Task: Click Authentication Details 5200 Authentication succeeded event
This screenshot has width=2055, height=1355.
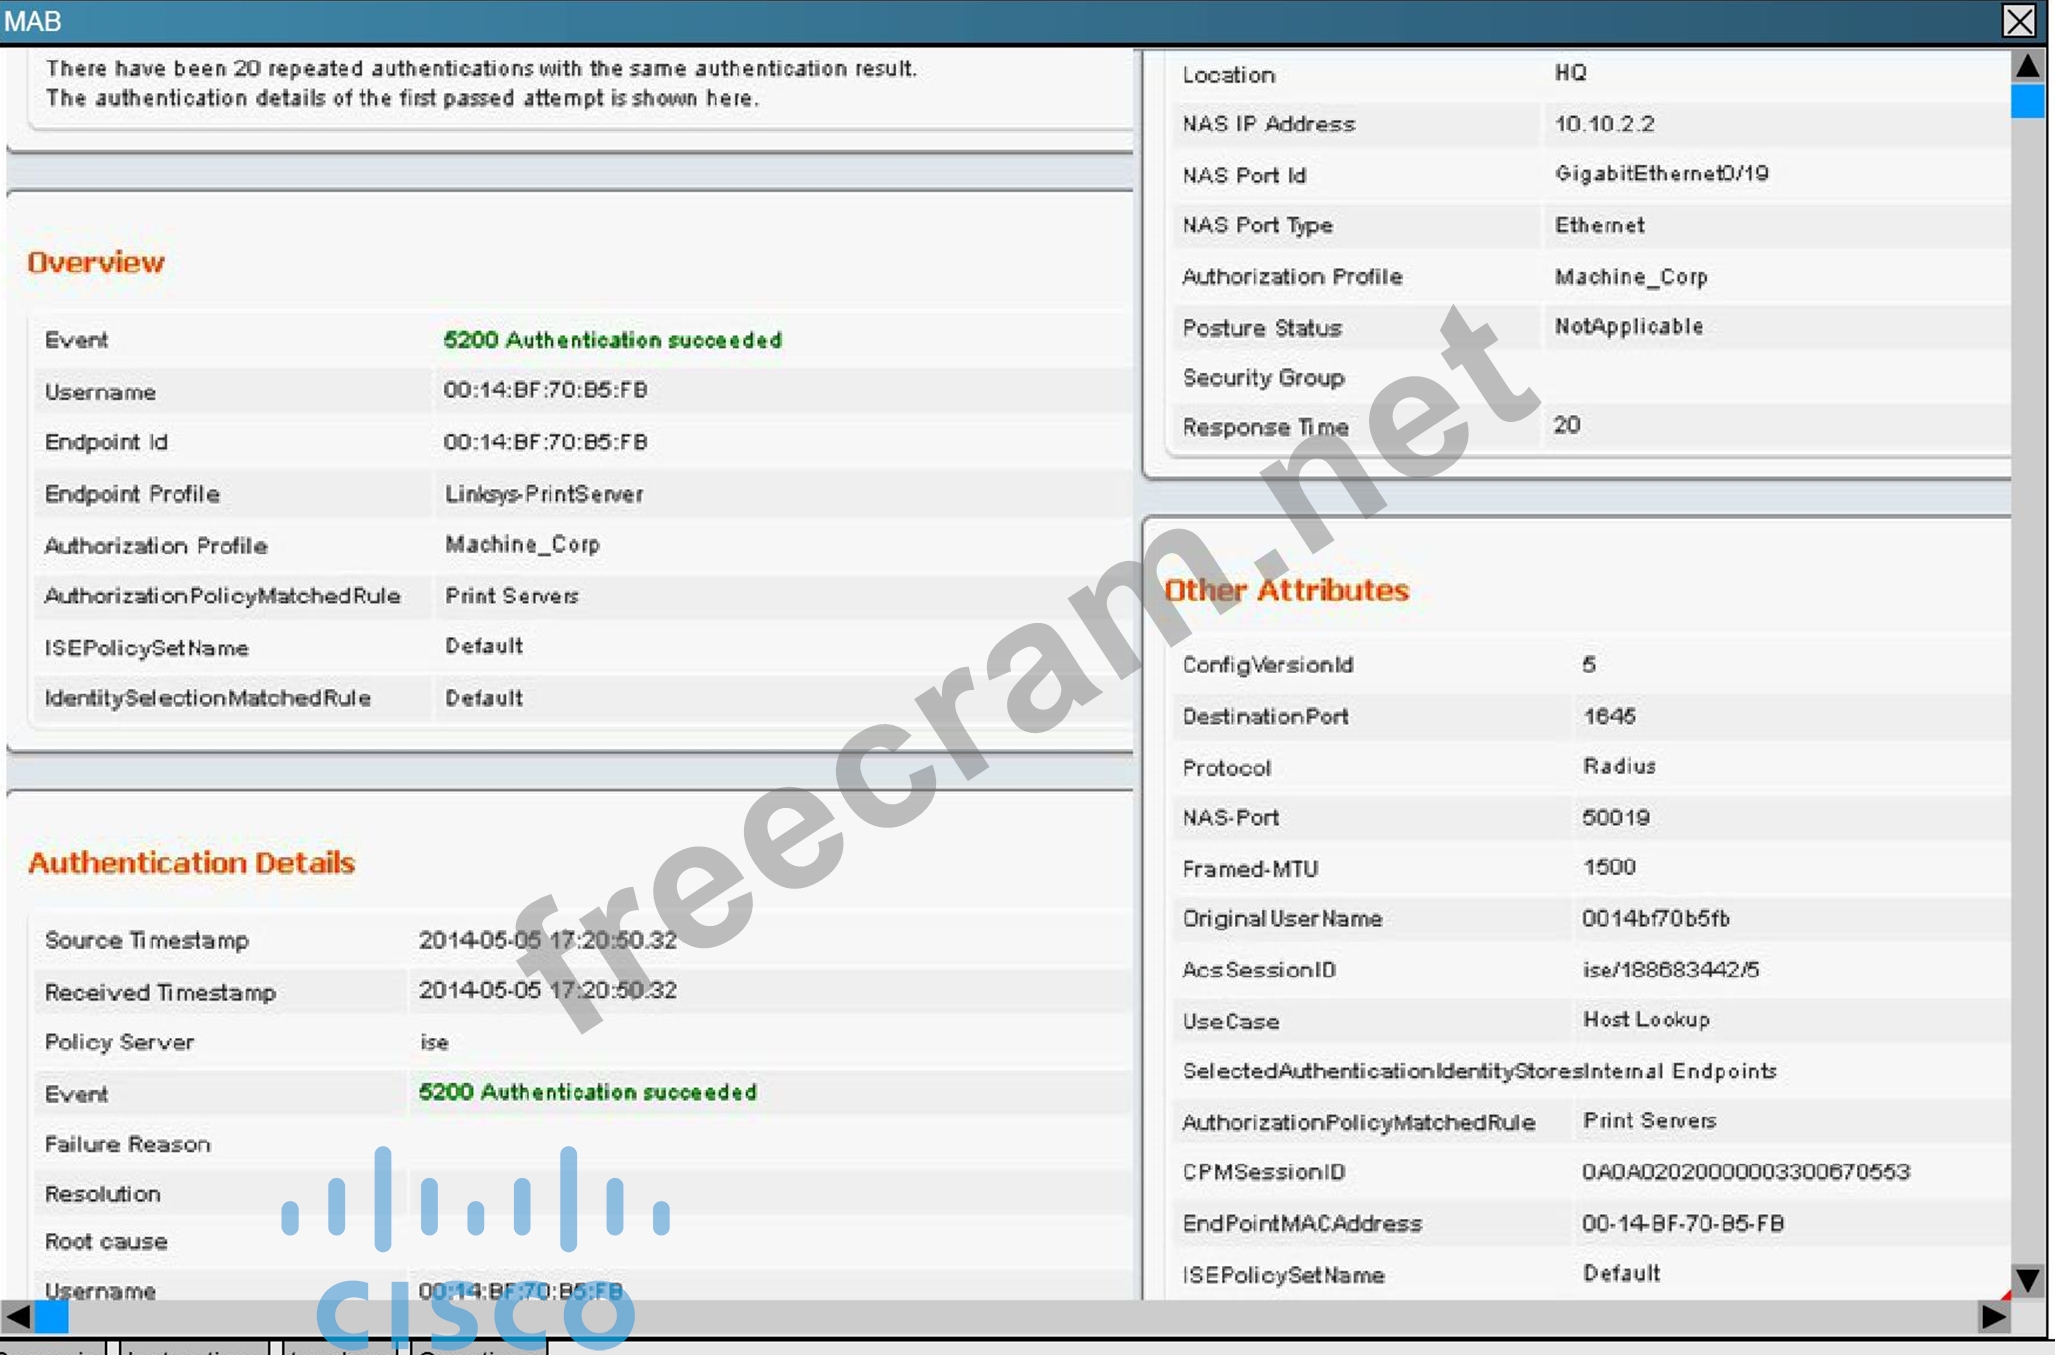Action: pos(587,1092)
